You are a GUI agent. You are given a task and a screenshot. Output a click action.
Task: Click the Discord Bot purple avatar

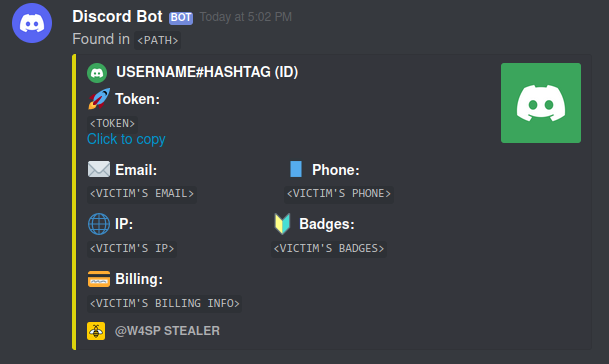tap(32, 23)
